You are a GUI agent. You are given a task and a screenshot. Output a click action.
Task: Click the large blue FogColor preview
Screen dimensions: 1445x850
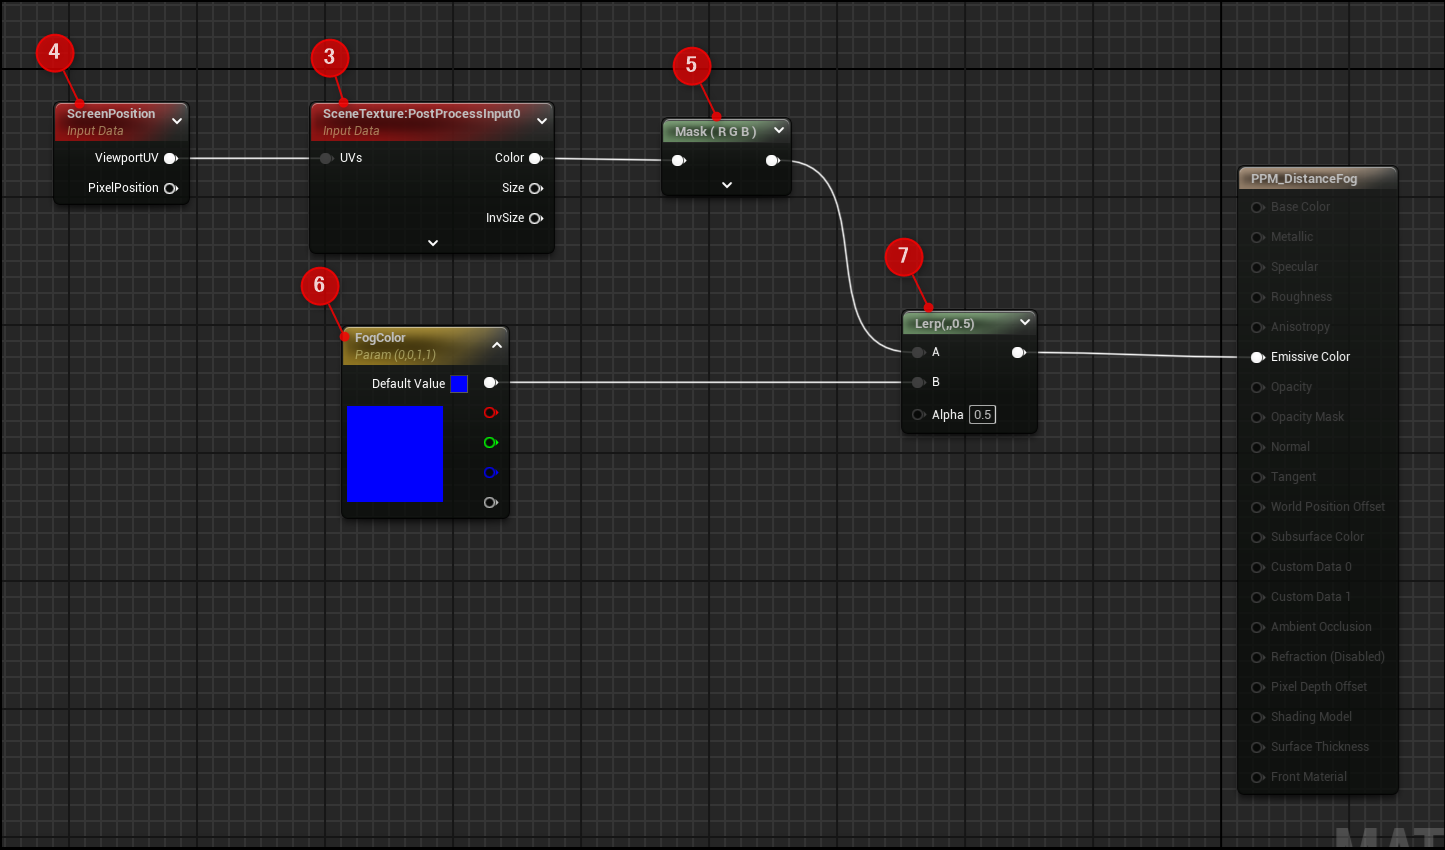(395, 453)
